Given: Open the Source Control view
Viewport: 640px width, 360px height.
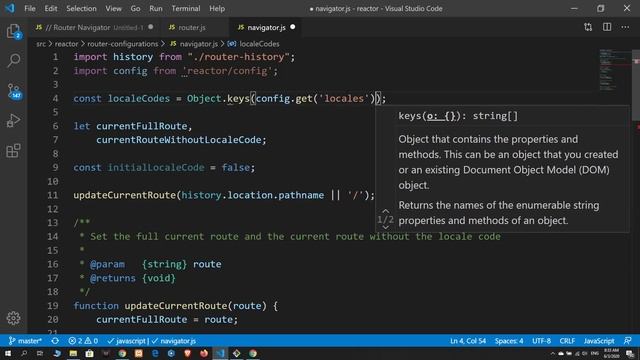Looking at the screenshot, I should (13, 91).
